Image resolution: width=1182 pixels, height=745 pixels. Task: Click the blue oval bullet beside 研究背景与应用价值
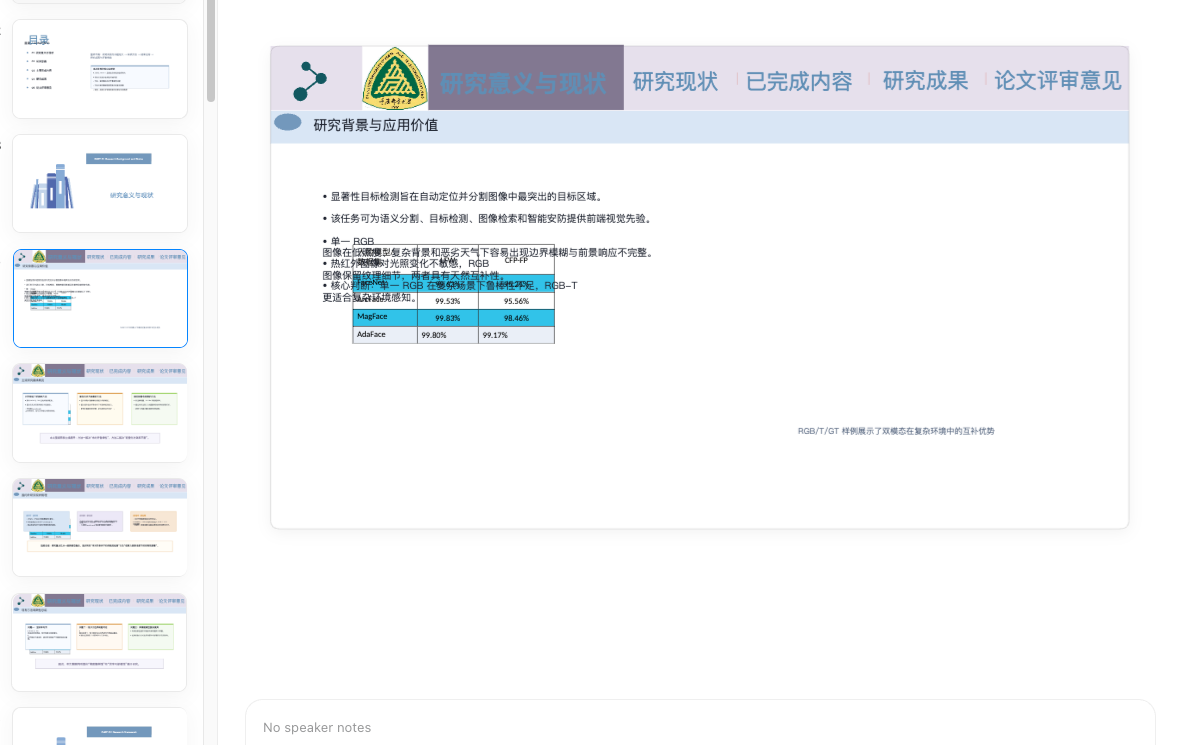pyautogui.click(x=288, y=122)
